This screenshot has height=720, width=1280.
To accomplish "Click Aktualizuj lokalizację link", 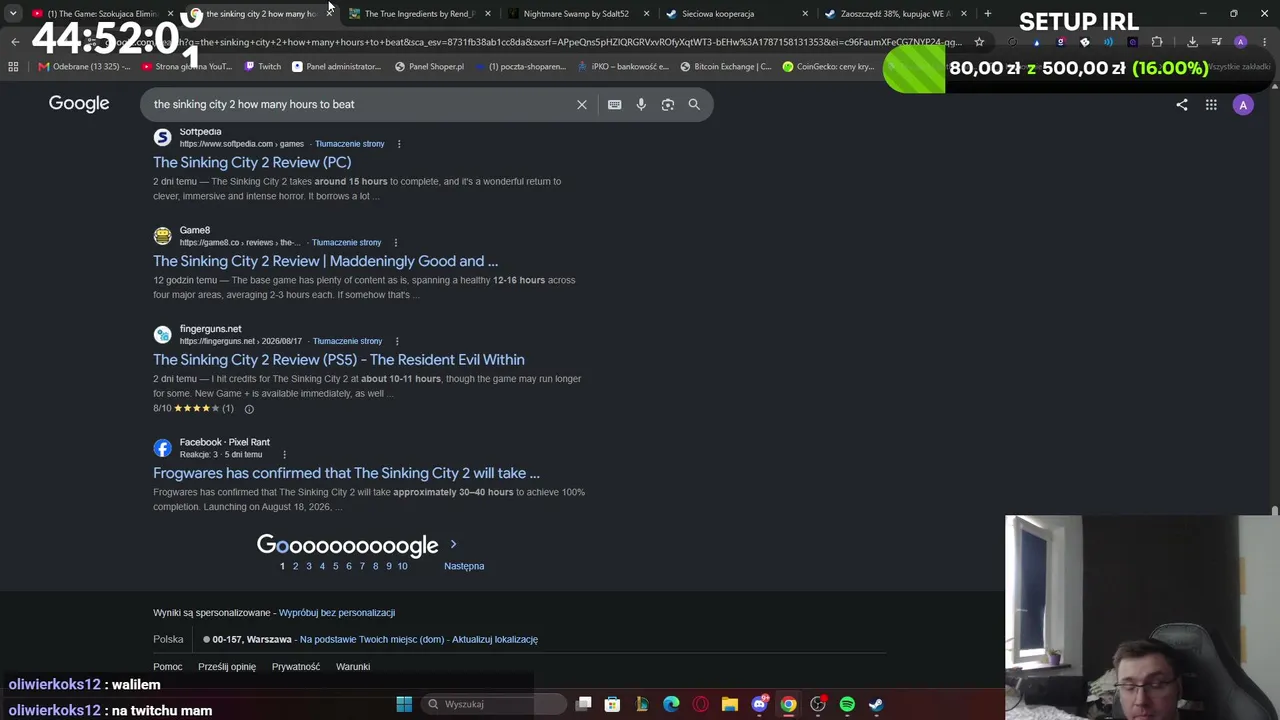I will point(495,640).
